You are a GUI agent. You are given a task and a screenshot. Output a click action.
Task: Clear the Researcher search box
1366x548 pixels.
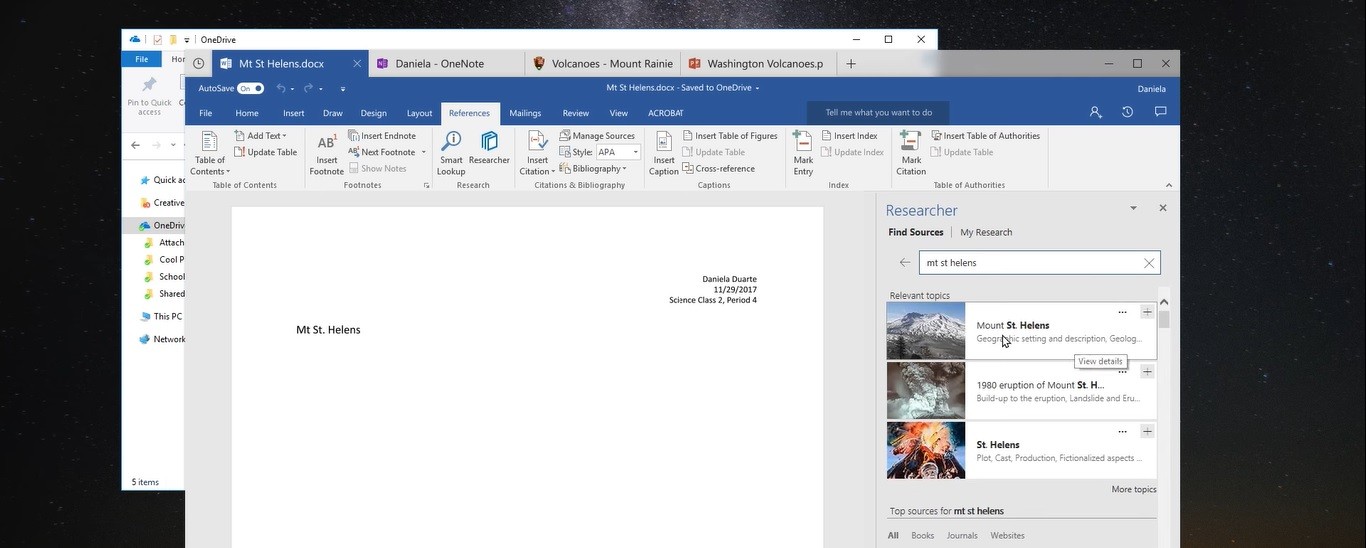[1149, 263]
